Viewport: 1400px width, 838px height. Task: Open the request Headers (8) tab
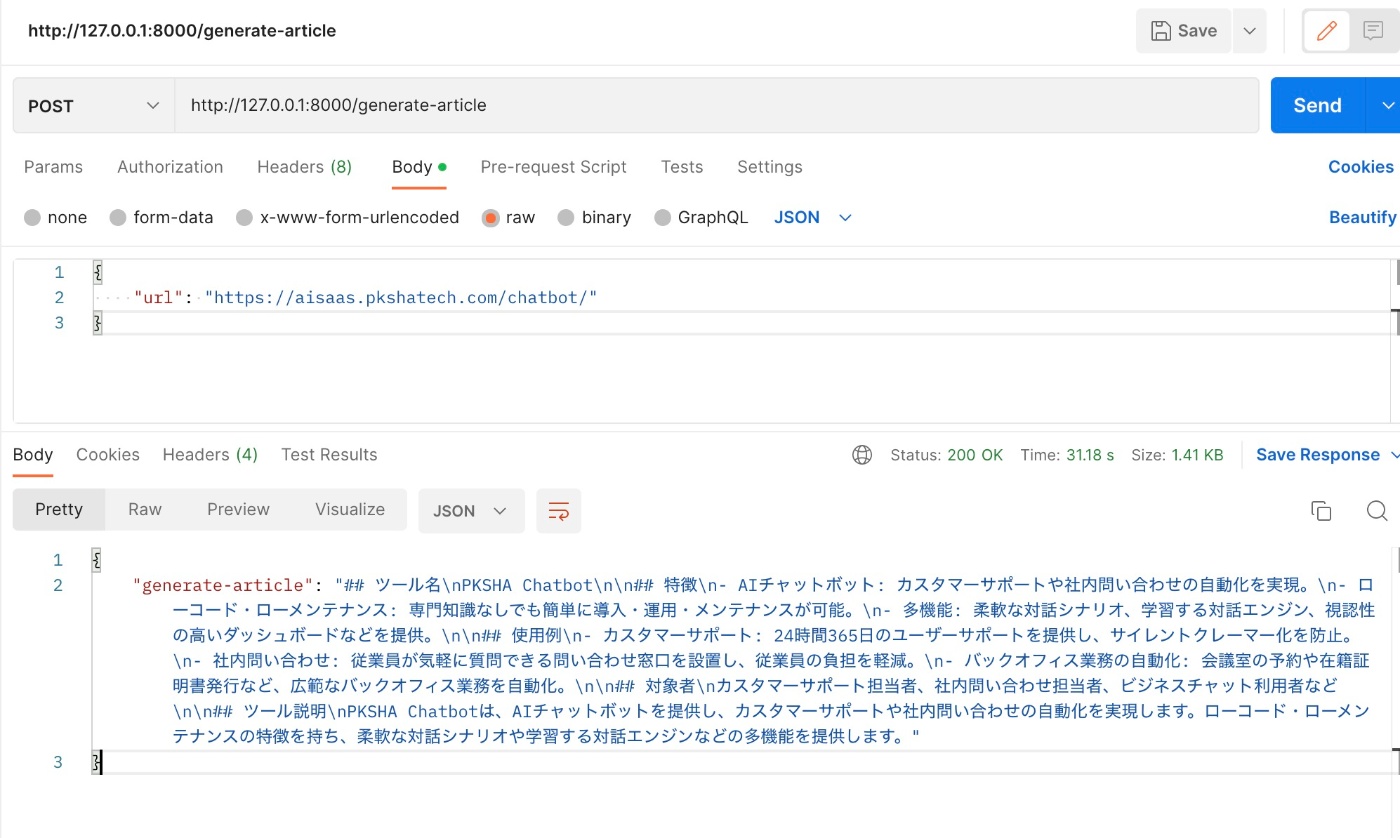click(x=304, y=167)
